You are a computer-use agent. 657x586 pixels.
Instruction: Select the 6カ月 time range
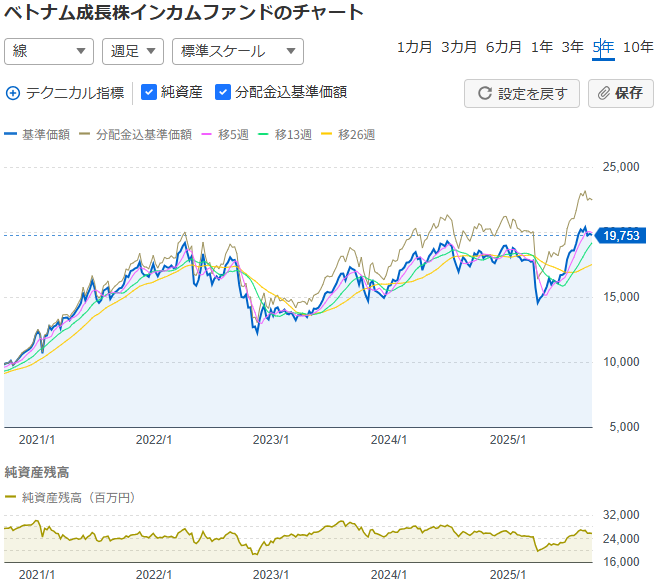pyautogui.click(x=504, y=47)
